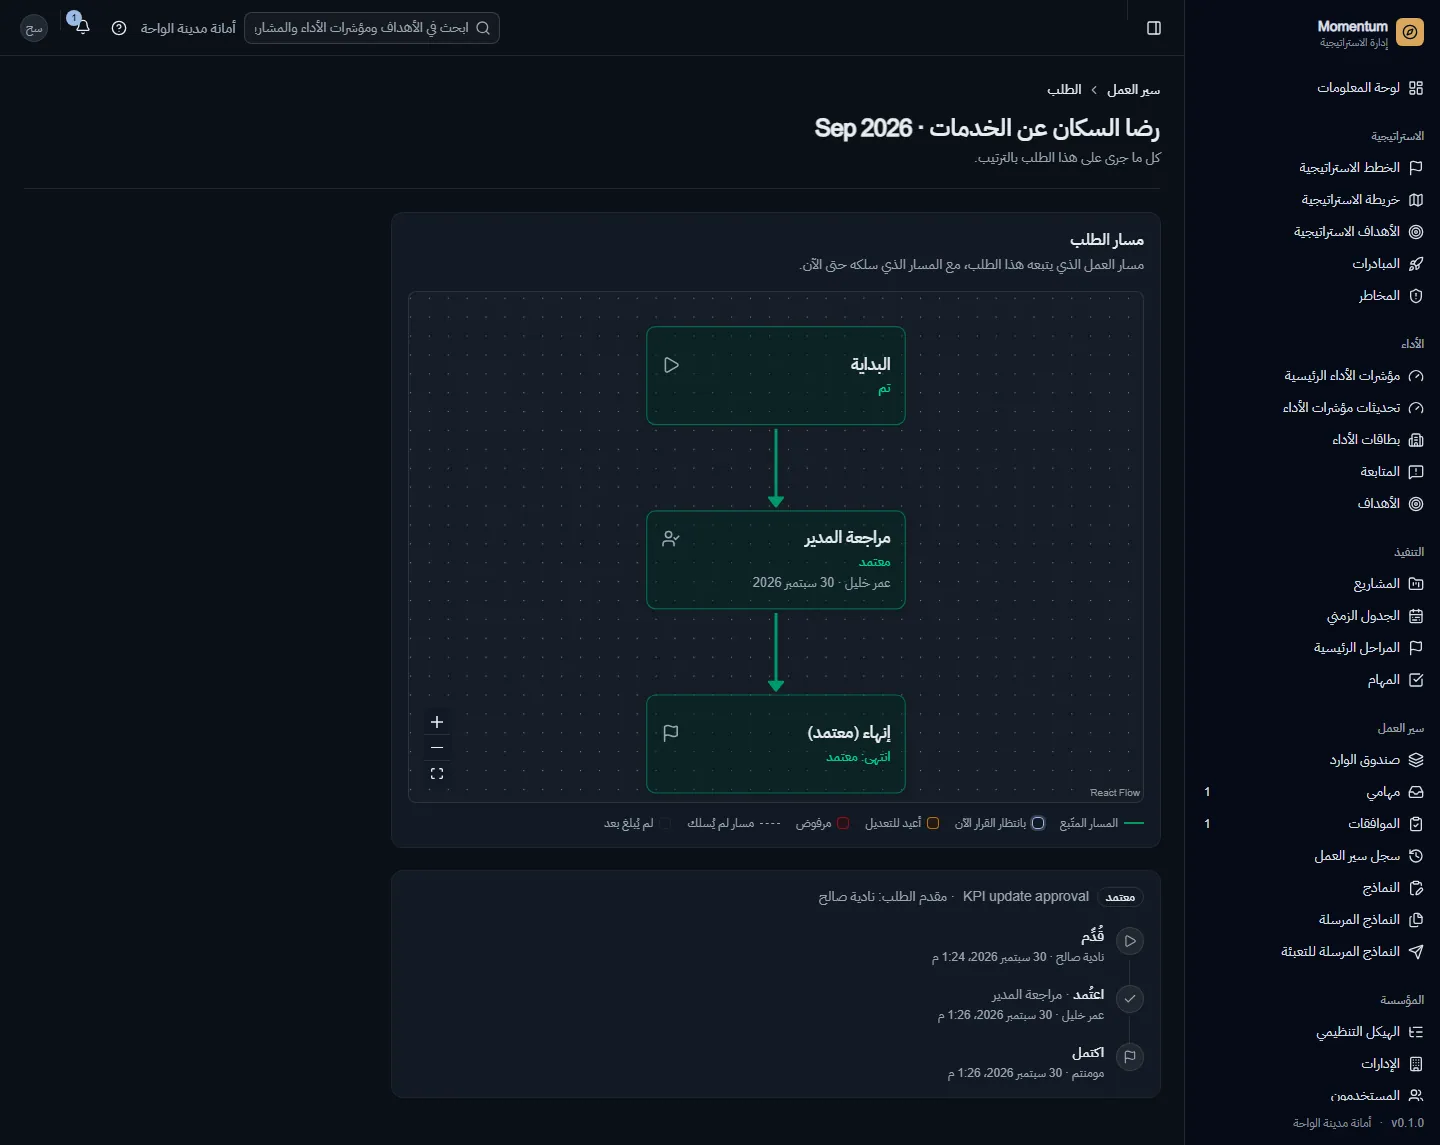Click the Momentum compass logo

click(1410, 33)
